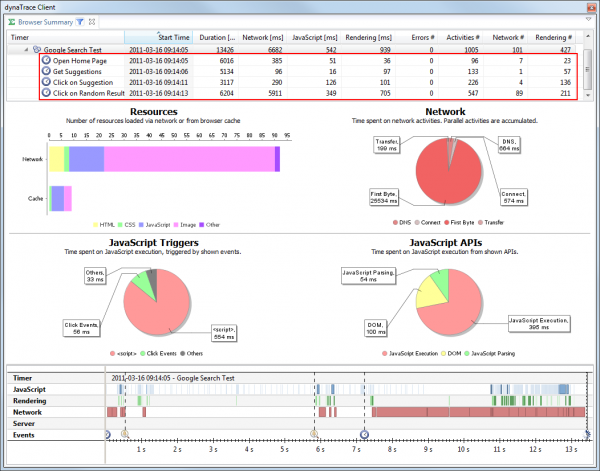Click the yellow HTML segment in Network bar

56,159
